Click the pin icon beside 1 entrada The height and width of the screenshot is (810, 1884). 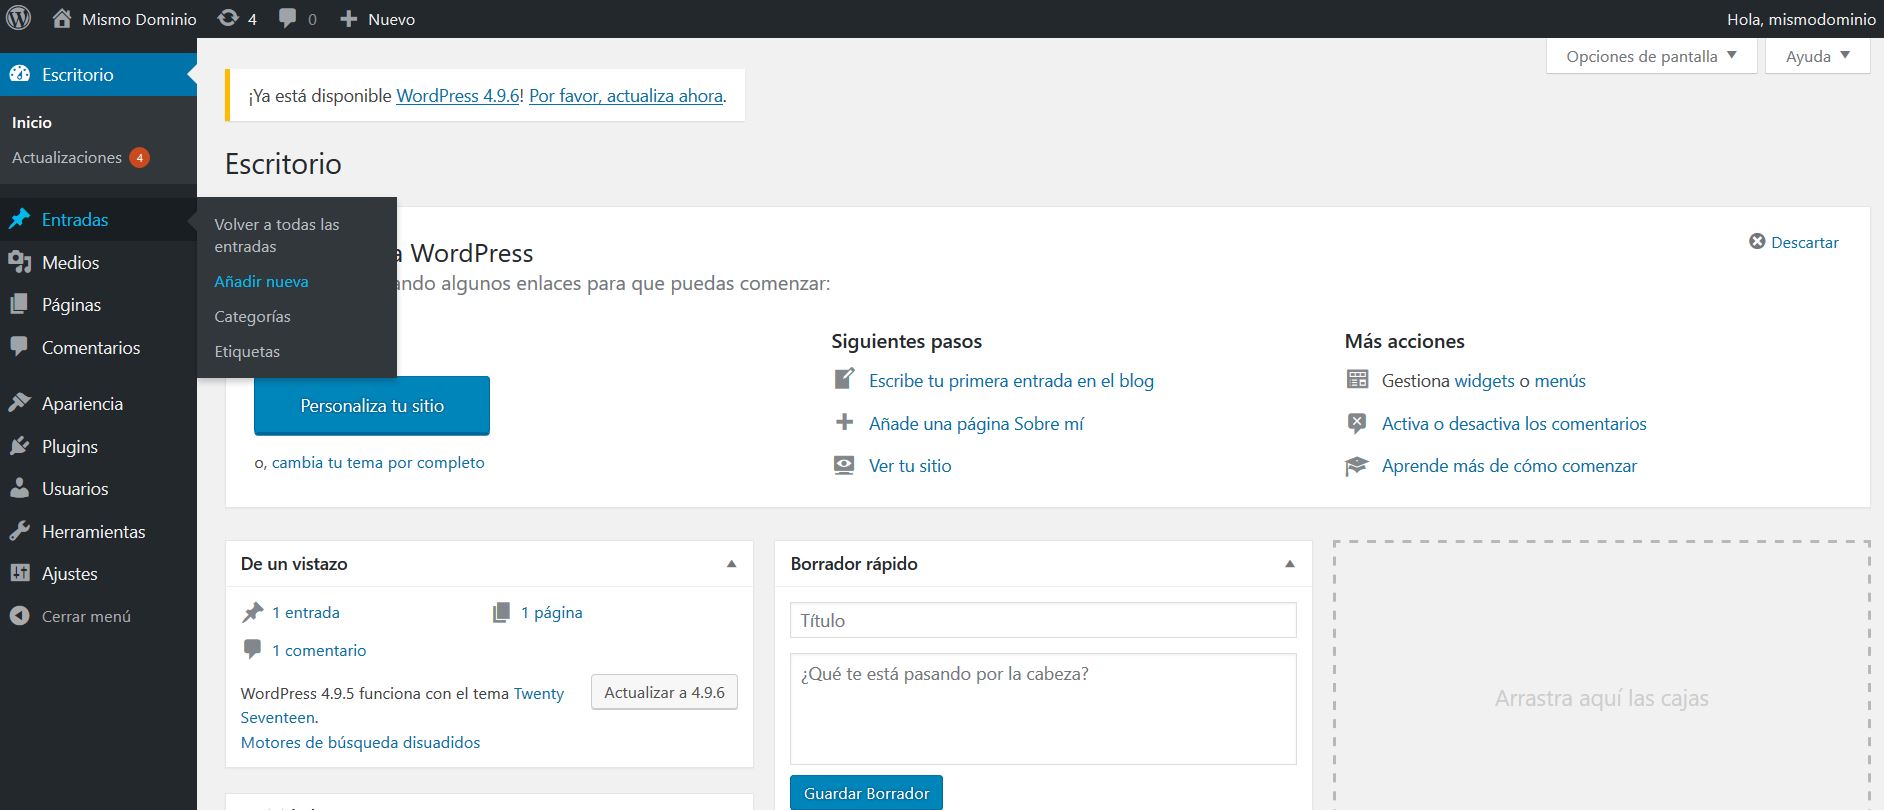click(x=253, y=612)
